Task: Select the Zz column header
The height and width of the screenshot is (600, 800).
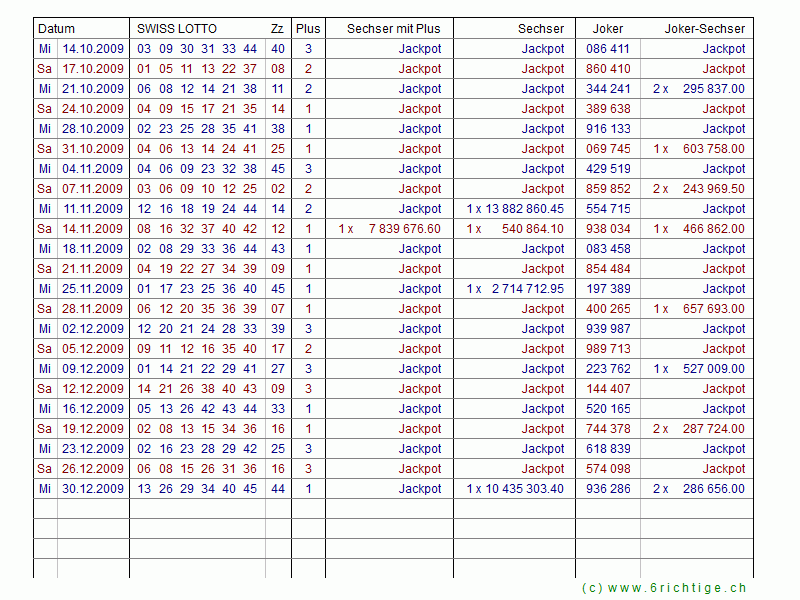Action: 277,29
